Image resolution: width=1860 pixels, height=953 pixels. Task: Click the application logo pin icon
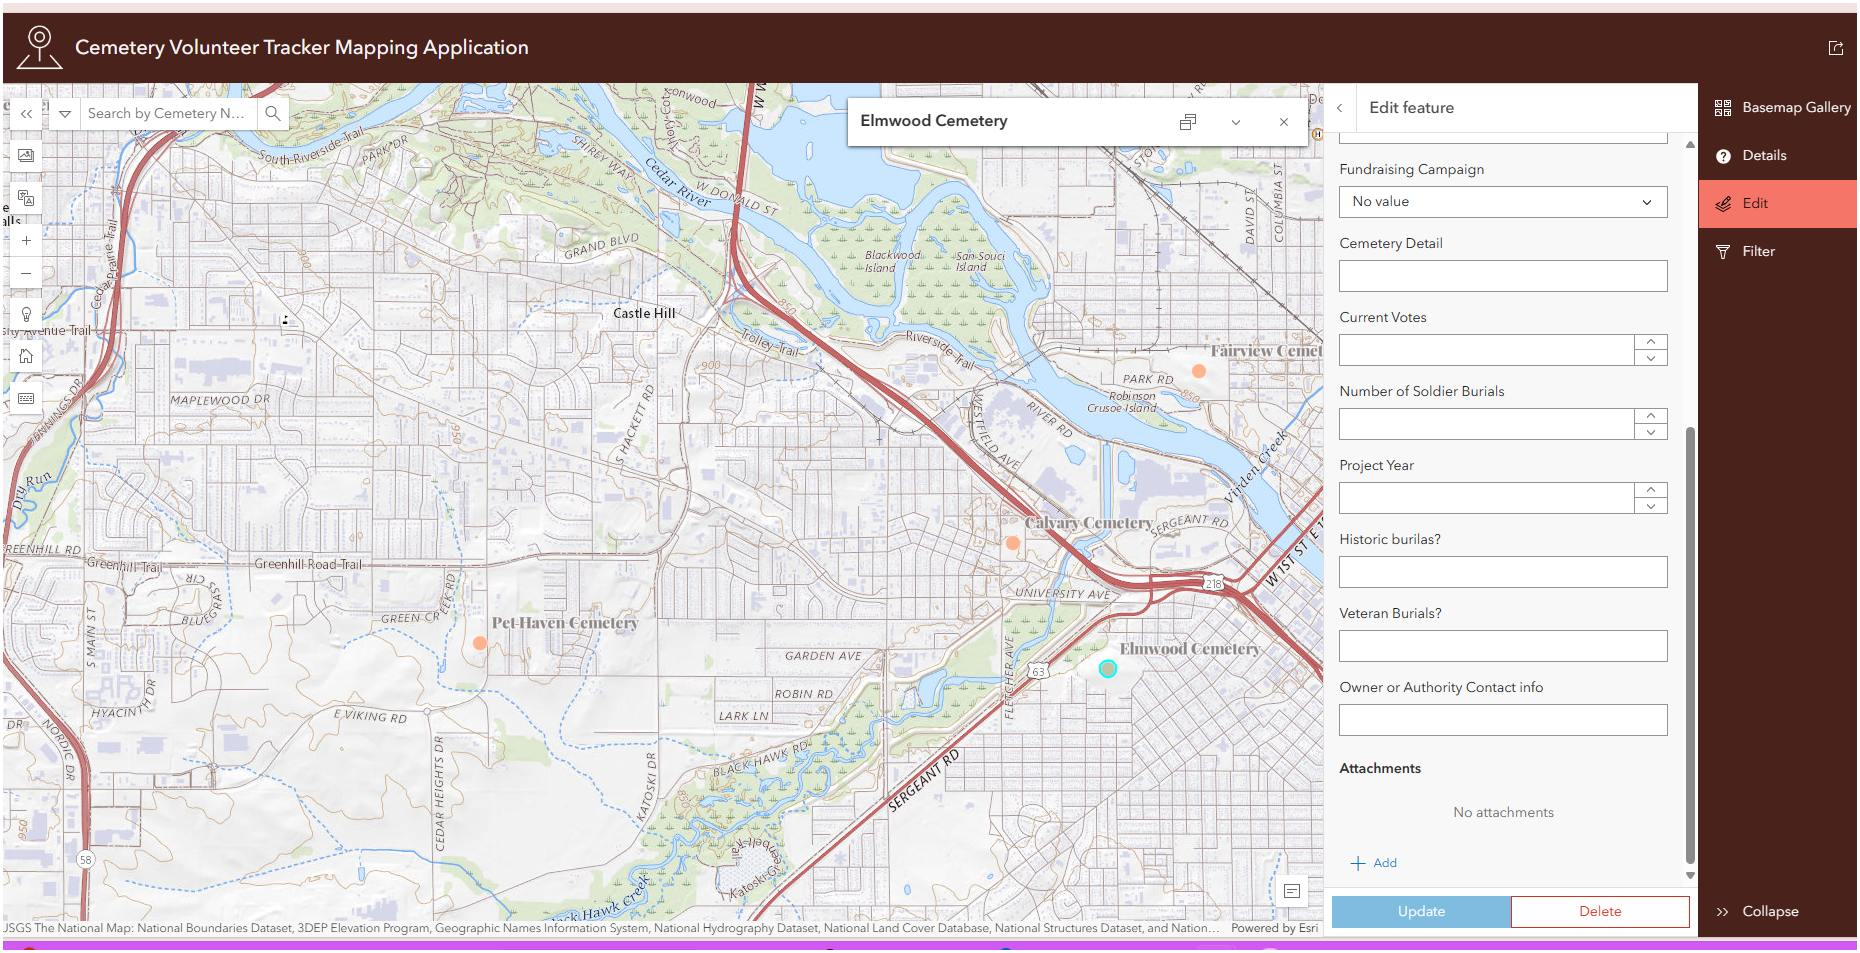click(x=40, y=47)
